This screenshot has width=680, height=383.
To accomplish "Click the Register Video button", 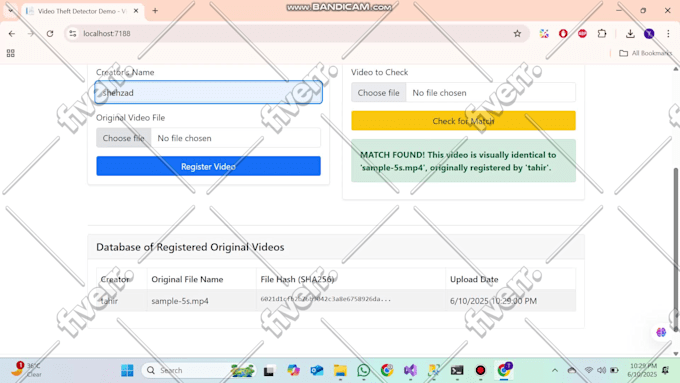I will pos(208,166).
